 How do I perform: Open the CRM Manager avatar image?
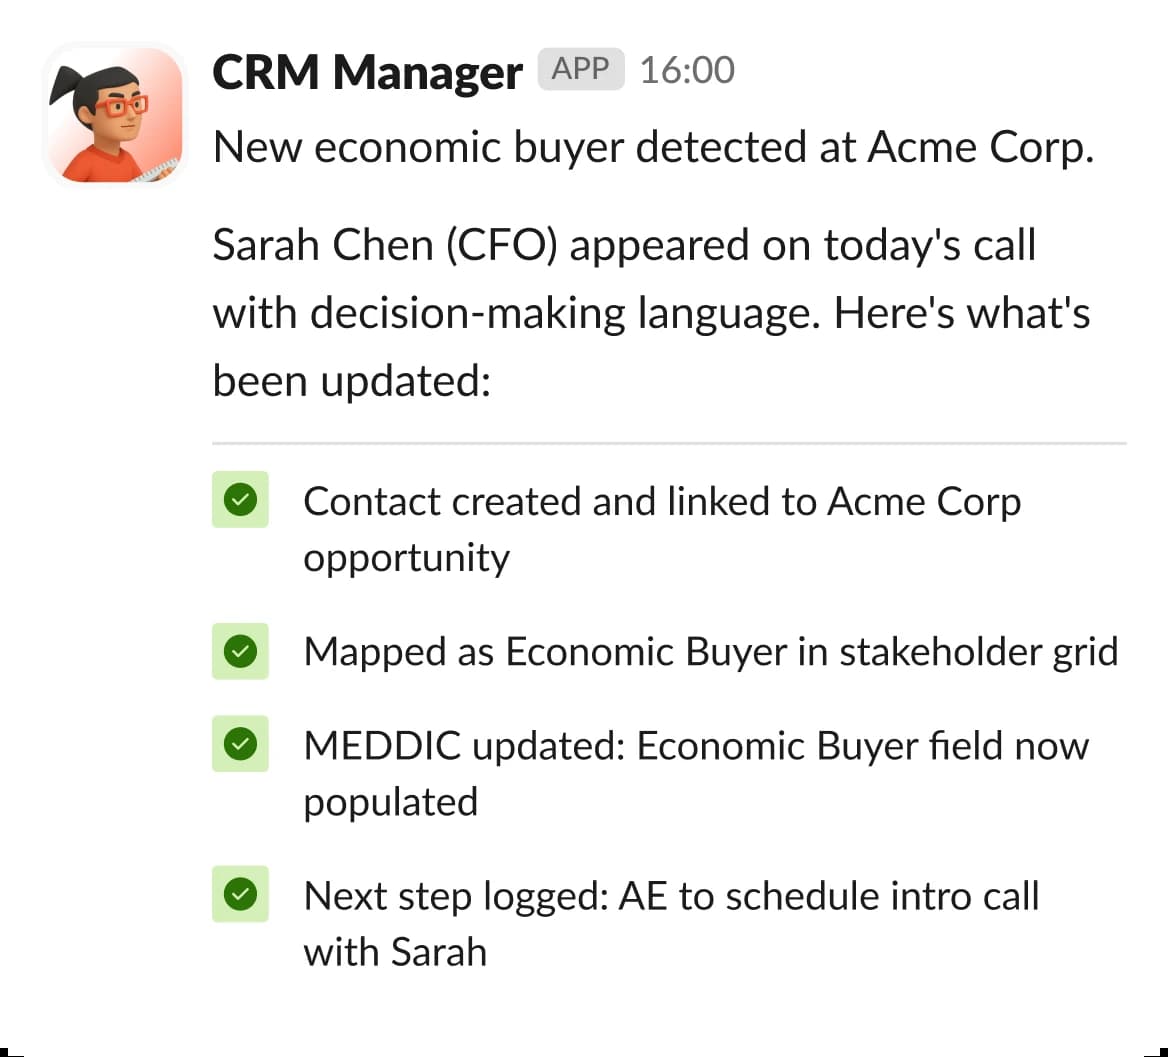point(115,115)
